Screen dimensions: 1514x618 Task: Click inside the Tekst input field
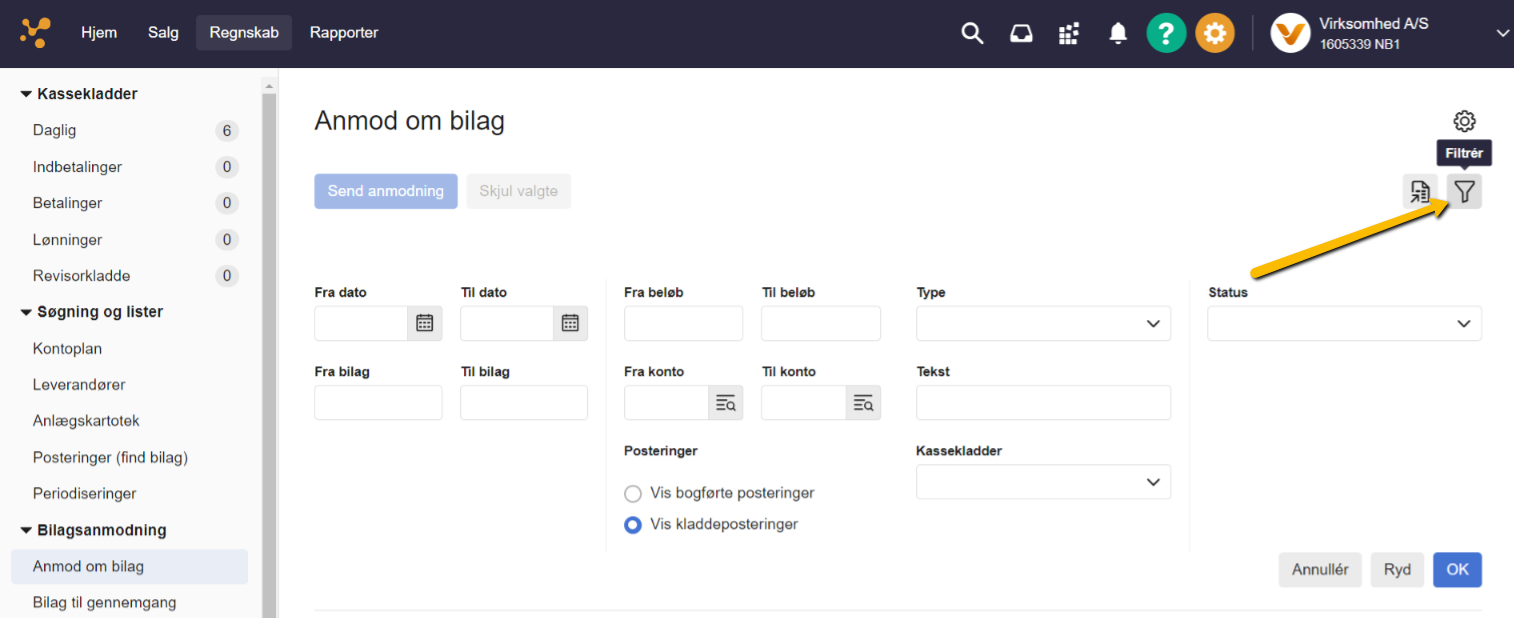point(1043,402)
